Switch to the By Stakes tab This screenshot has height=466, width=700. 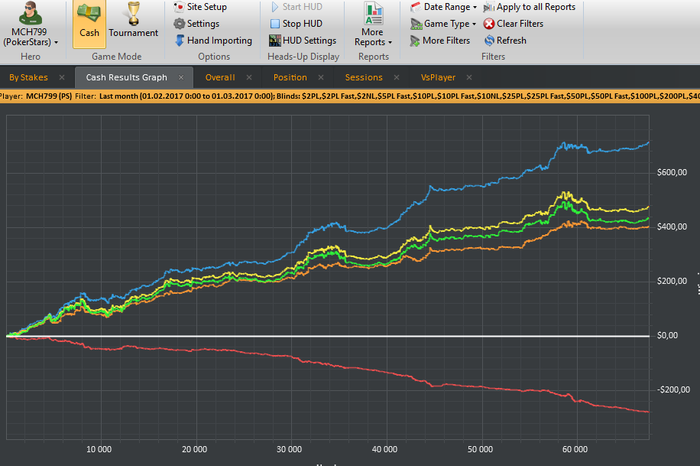click(x=28, y=78)
